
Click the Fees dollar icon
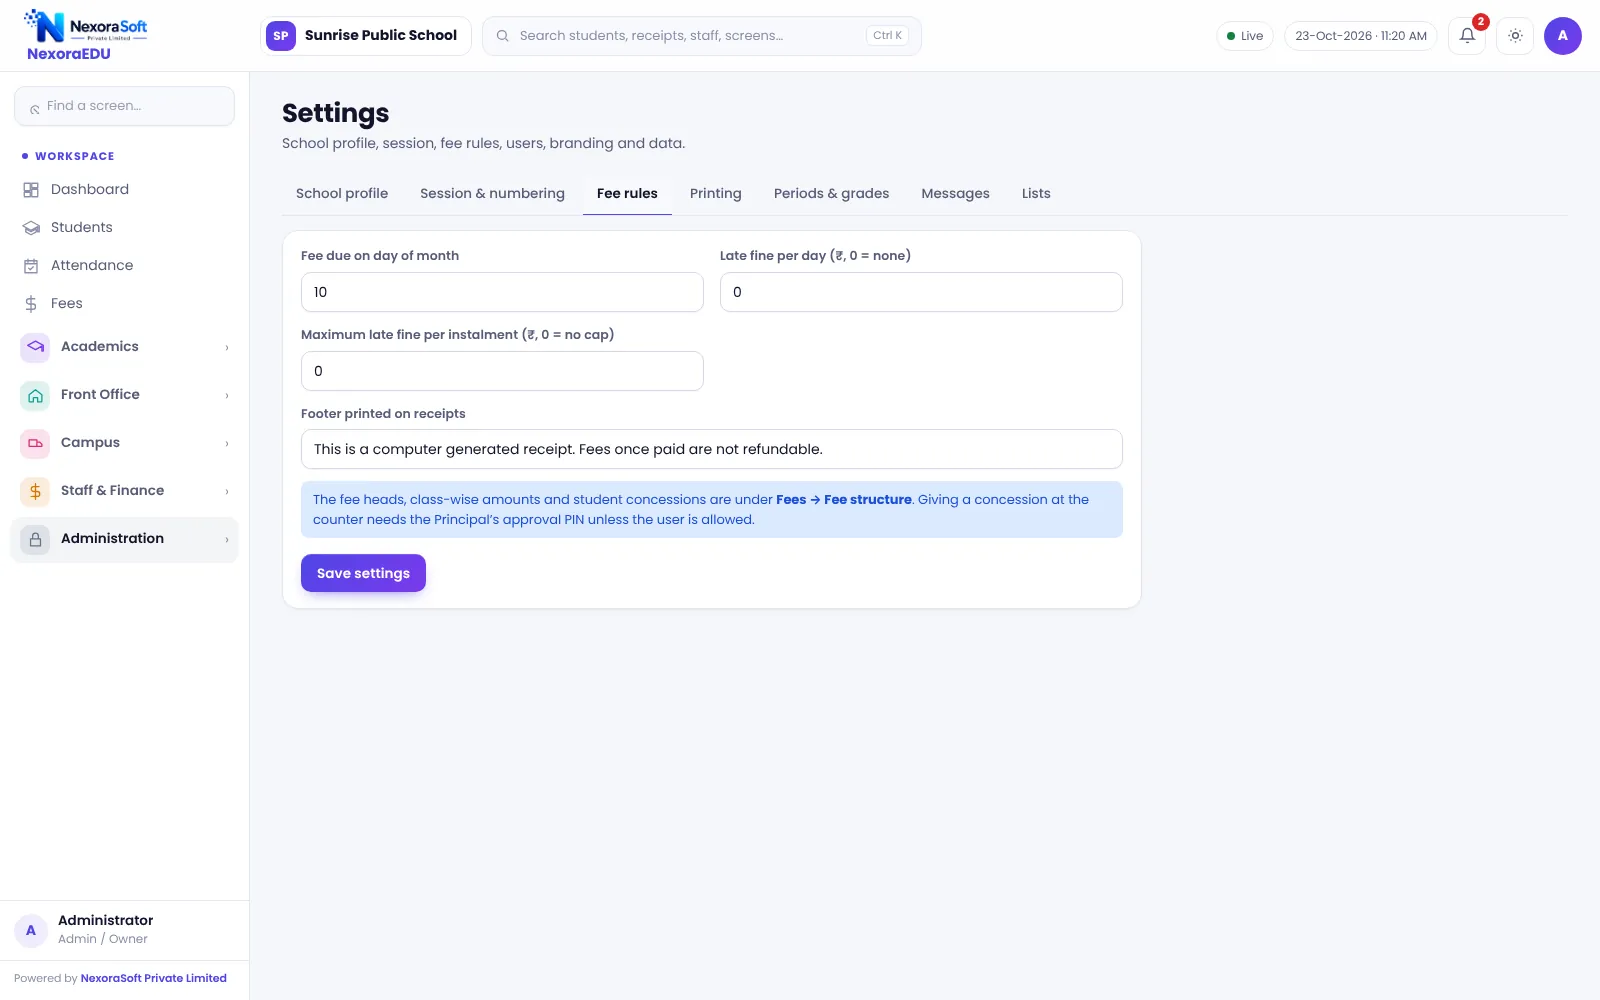pyautogui.click(x=31, y=304)
